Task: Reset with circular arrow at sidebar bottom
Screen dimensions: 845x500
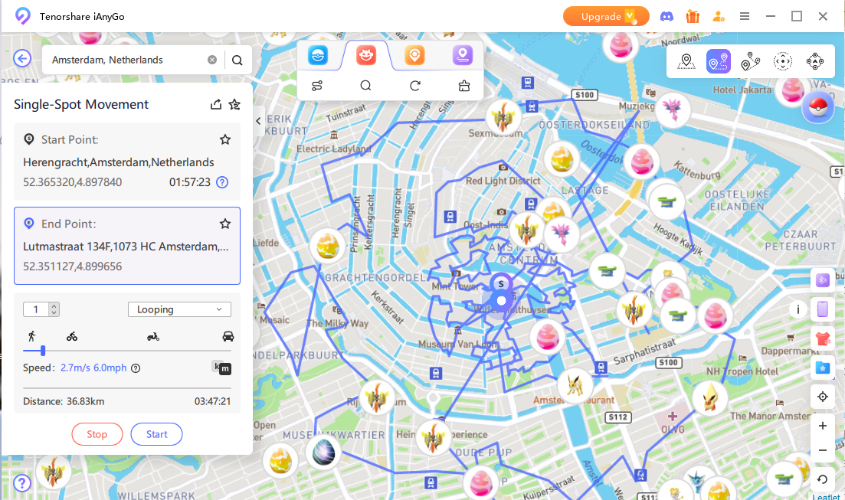Action: 822,480
